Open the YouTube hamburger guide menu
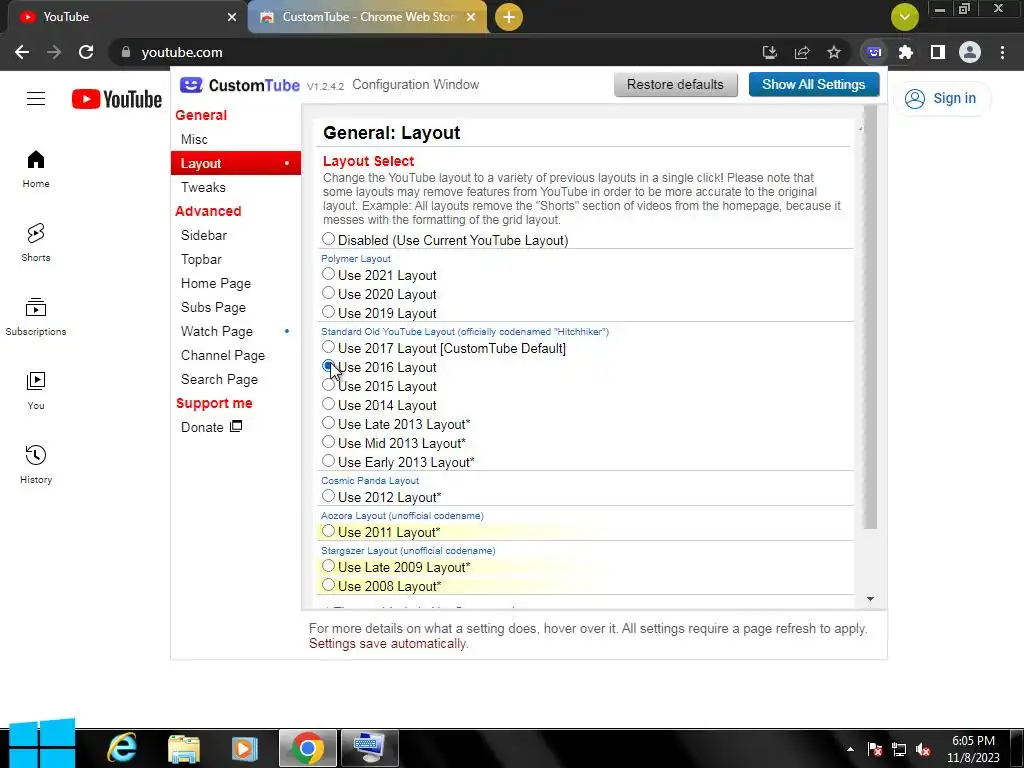The height and width of the screenshot is (768, 1024). tap(36, 99)
